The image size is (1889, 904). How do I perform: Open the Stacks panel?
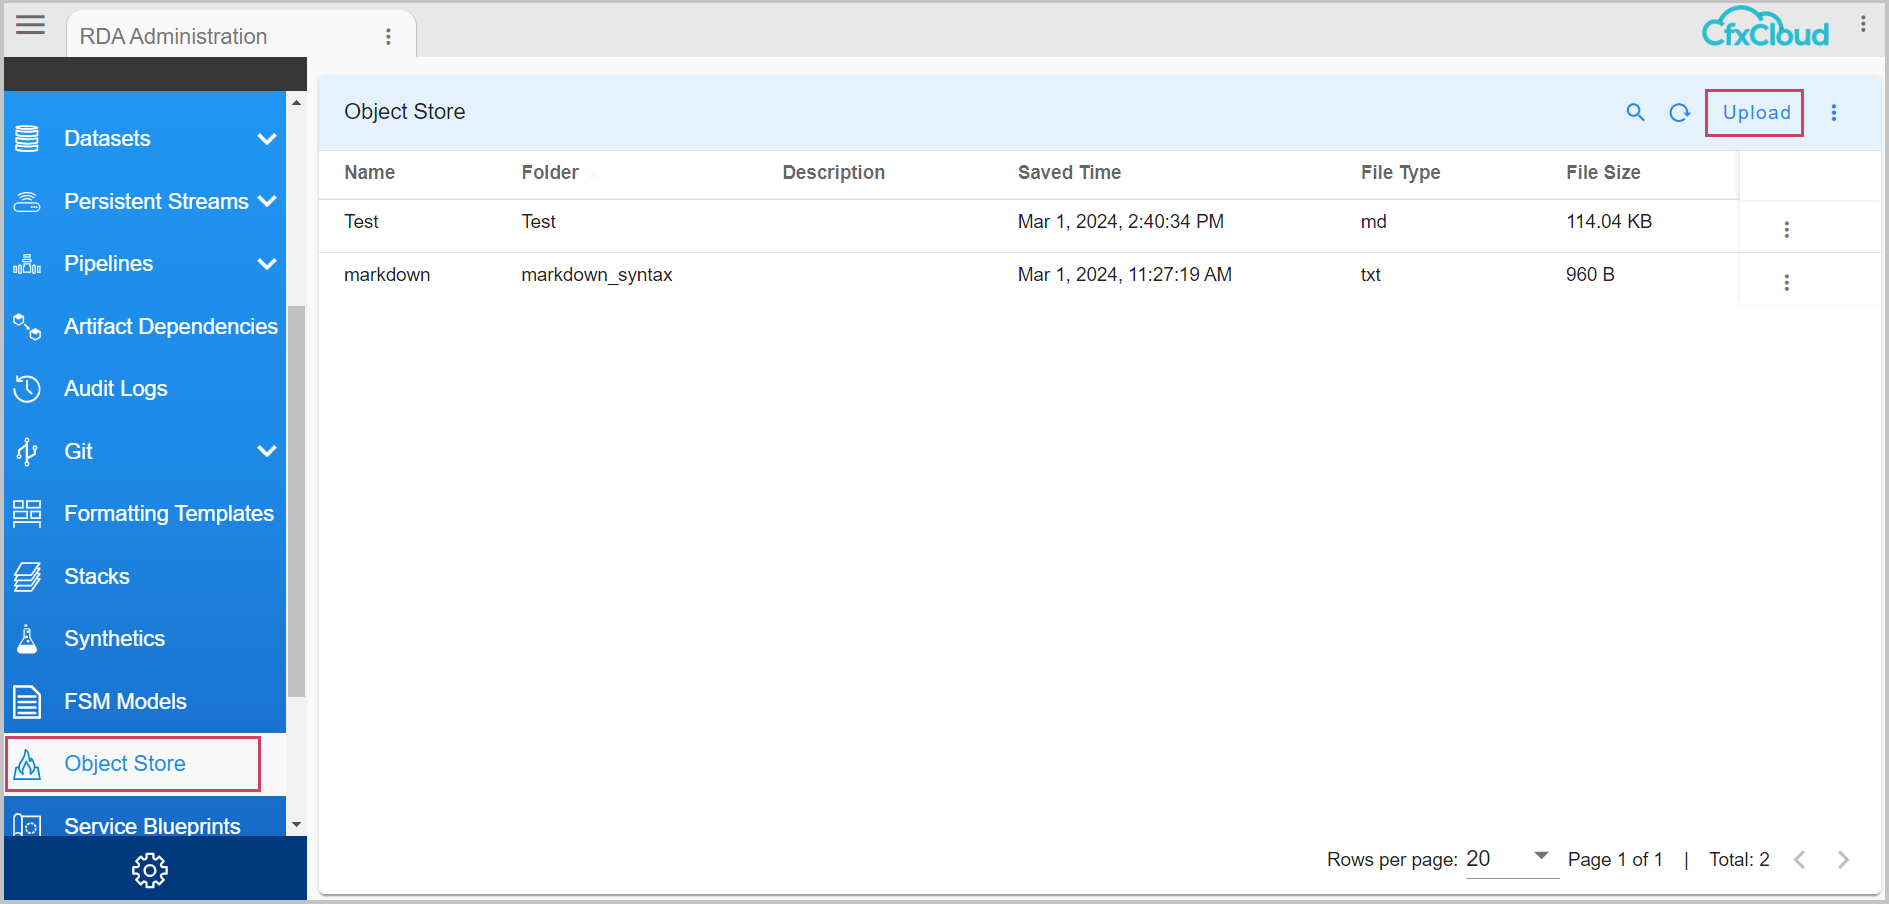(x=96, y=576)
